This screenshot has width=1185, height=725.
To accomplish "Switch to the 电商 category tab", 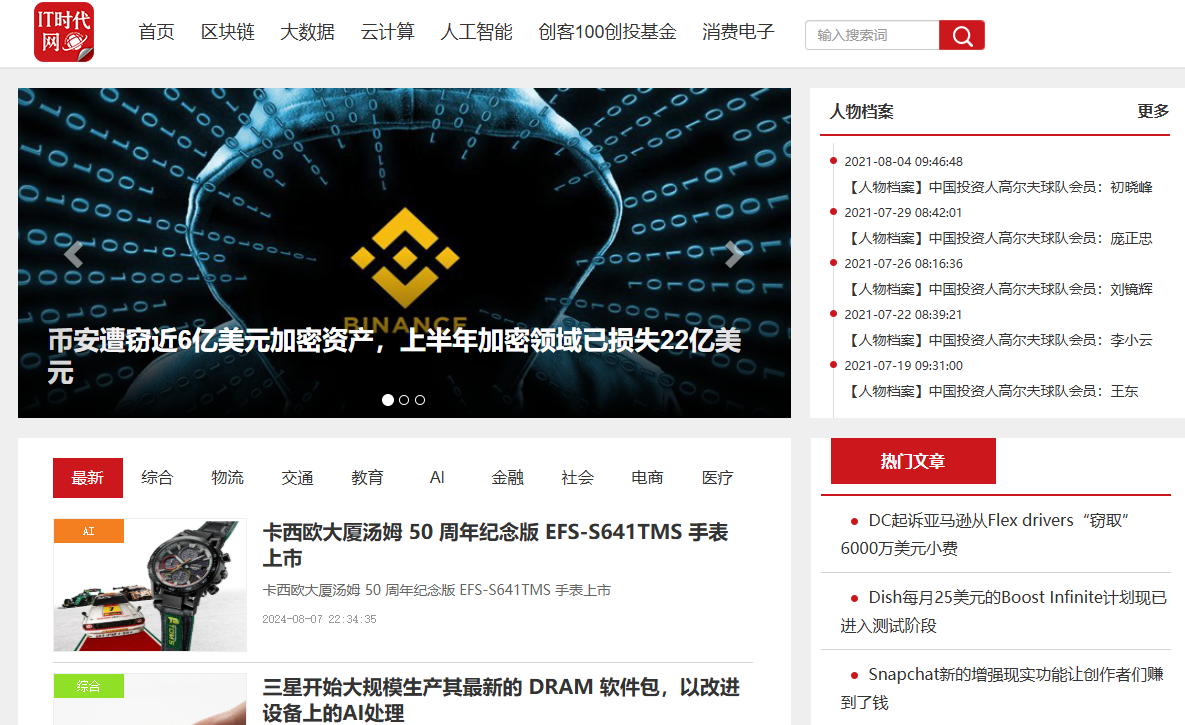I will [x=647, y=478].
